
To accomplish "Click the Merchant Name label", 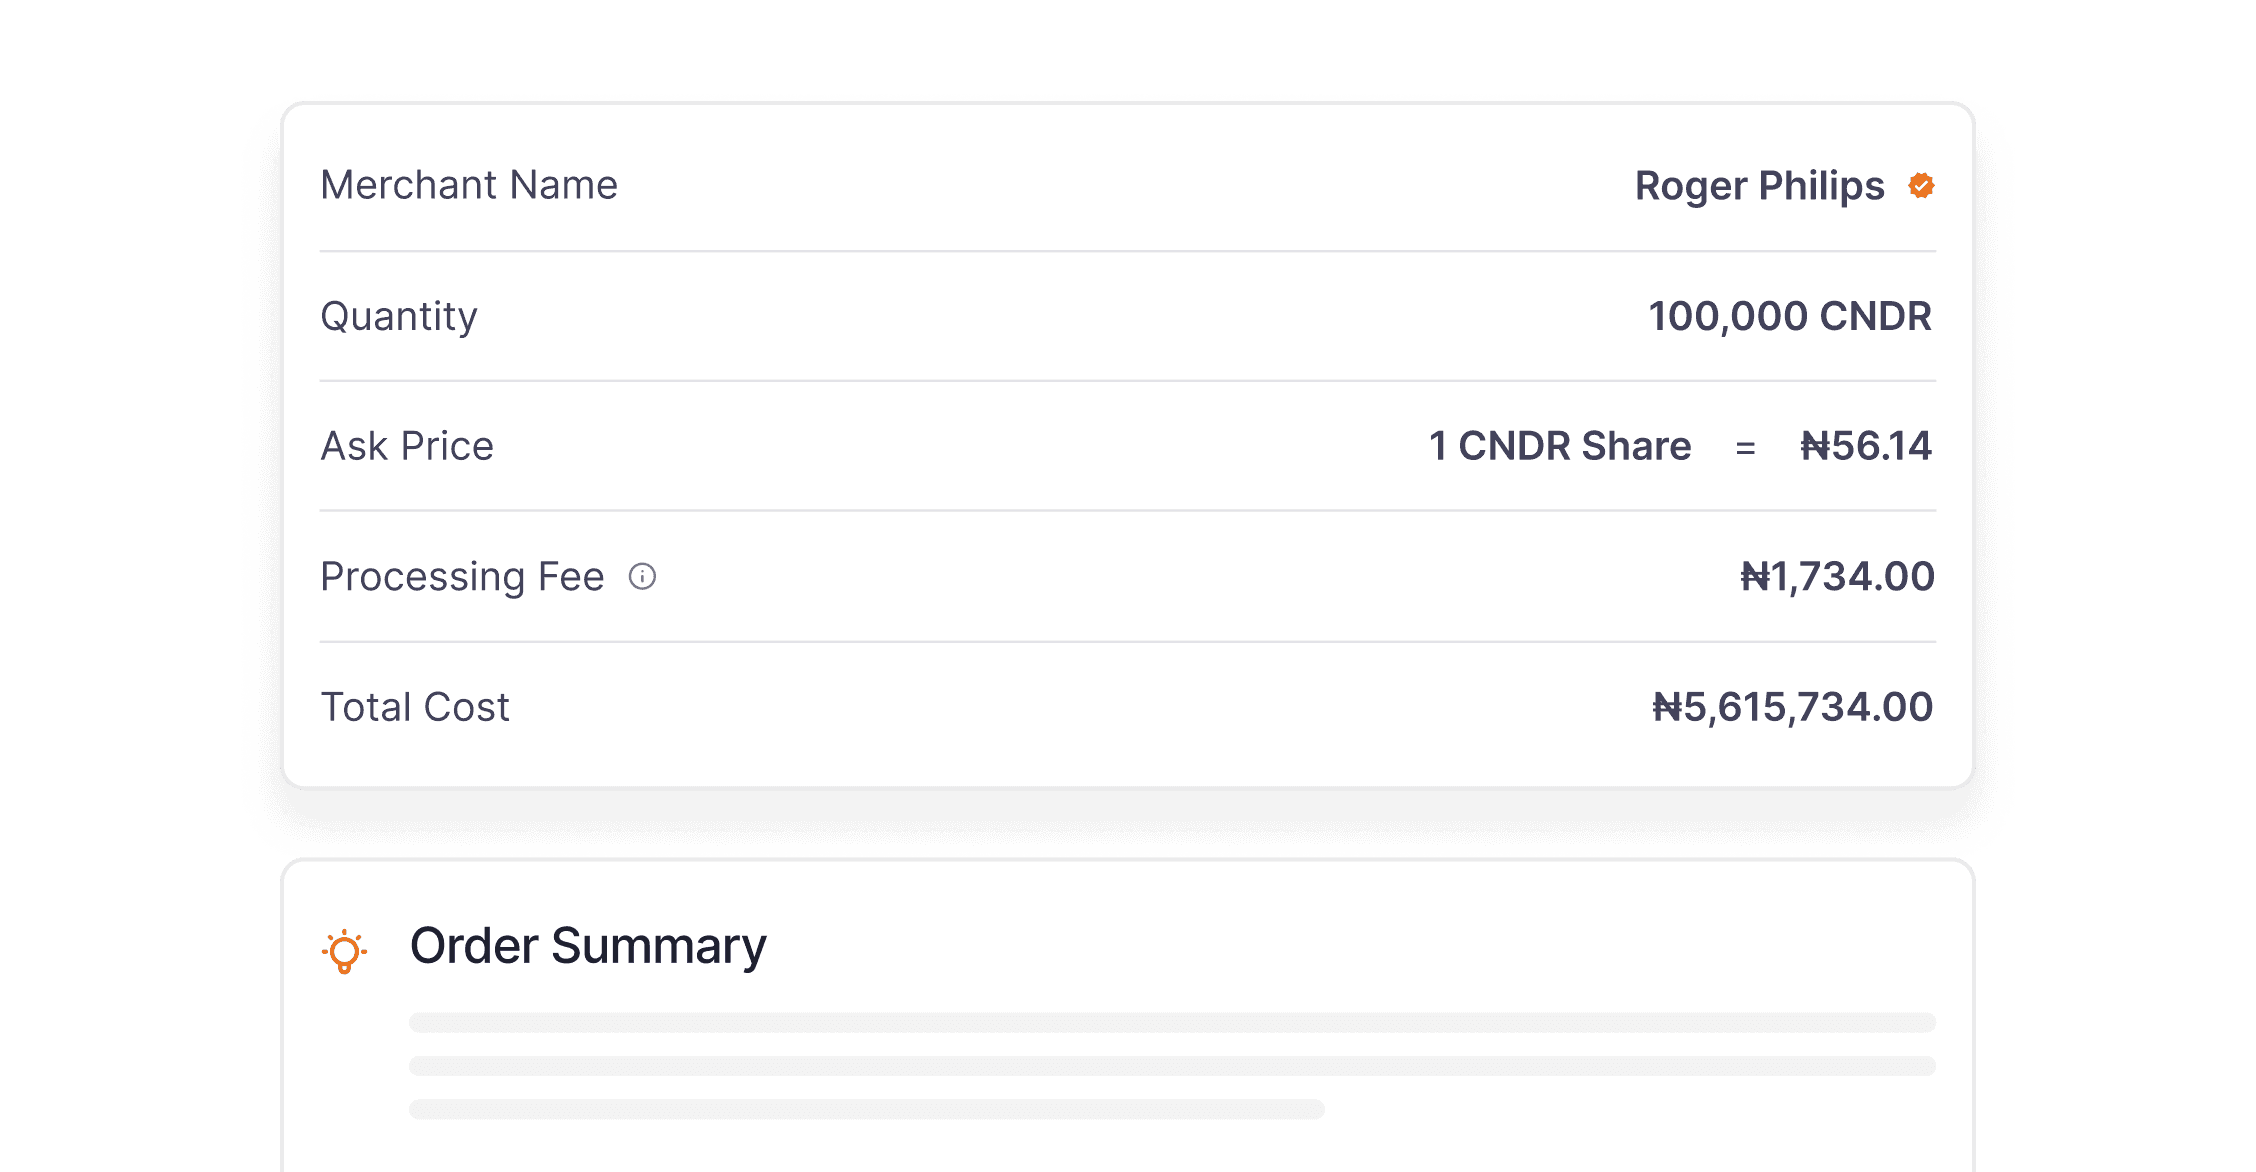I will (469, 185).
